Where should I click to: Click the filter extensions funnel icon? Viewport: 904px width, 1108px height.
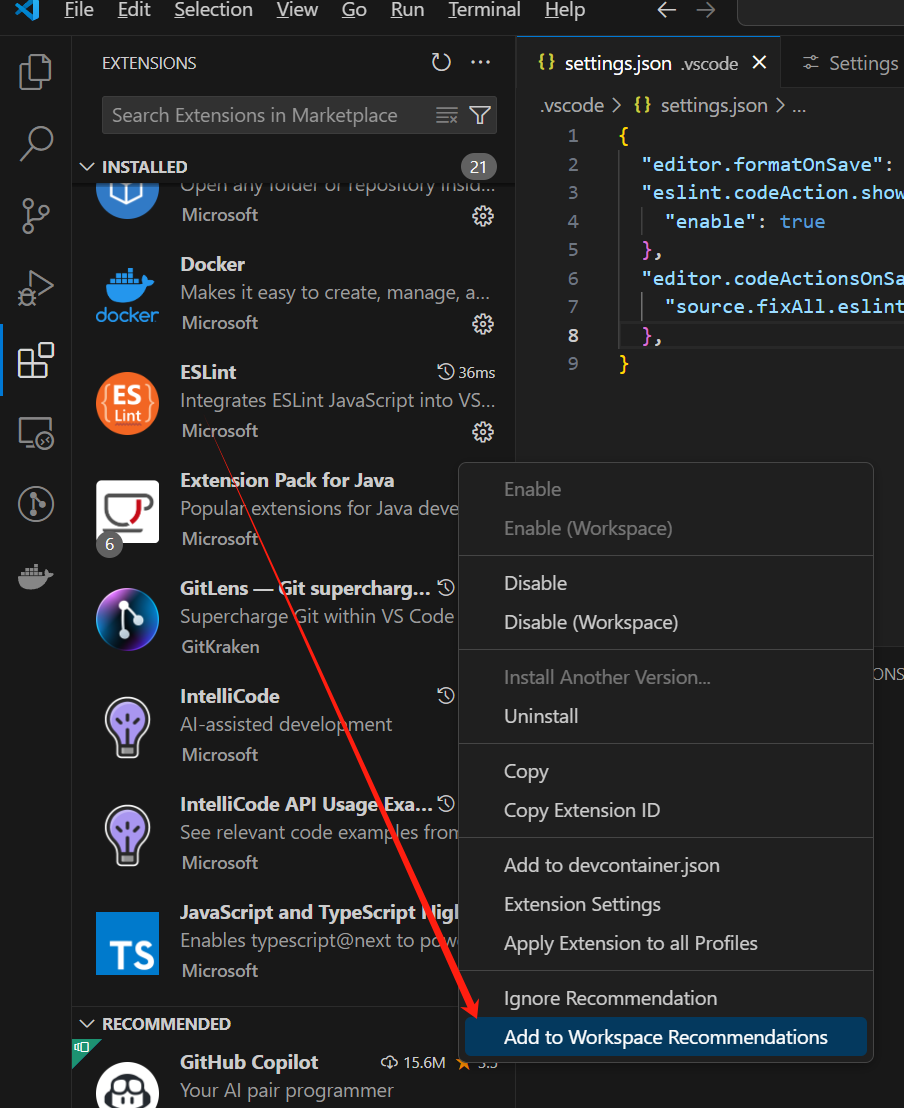(480, 115)
